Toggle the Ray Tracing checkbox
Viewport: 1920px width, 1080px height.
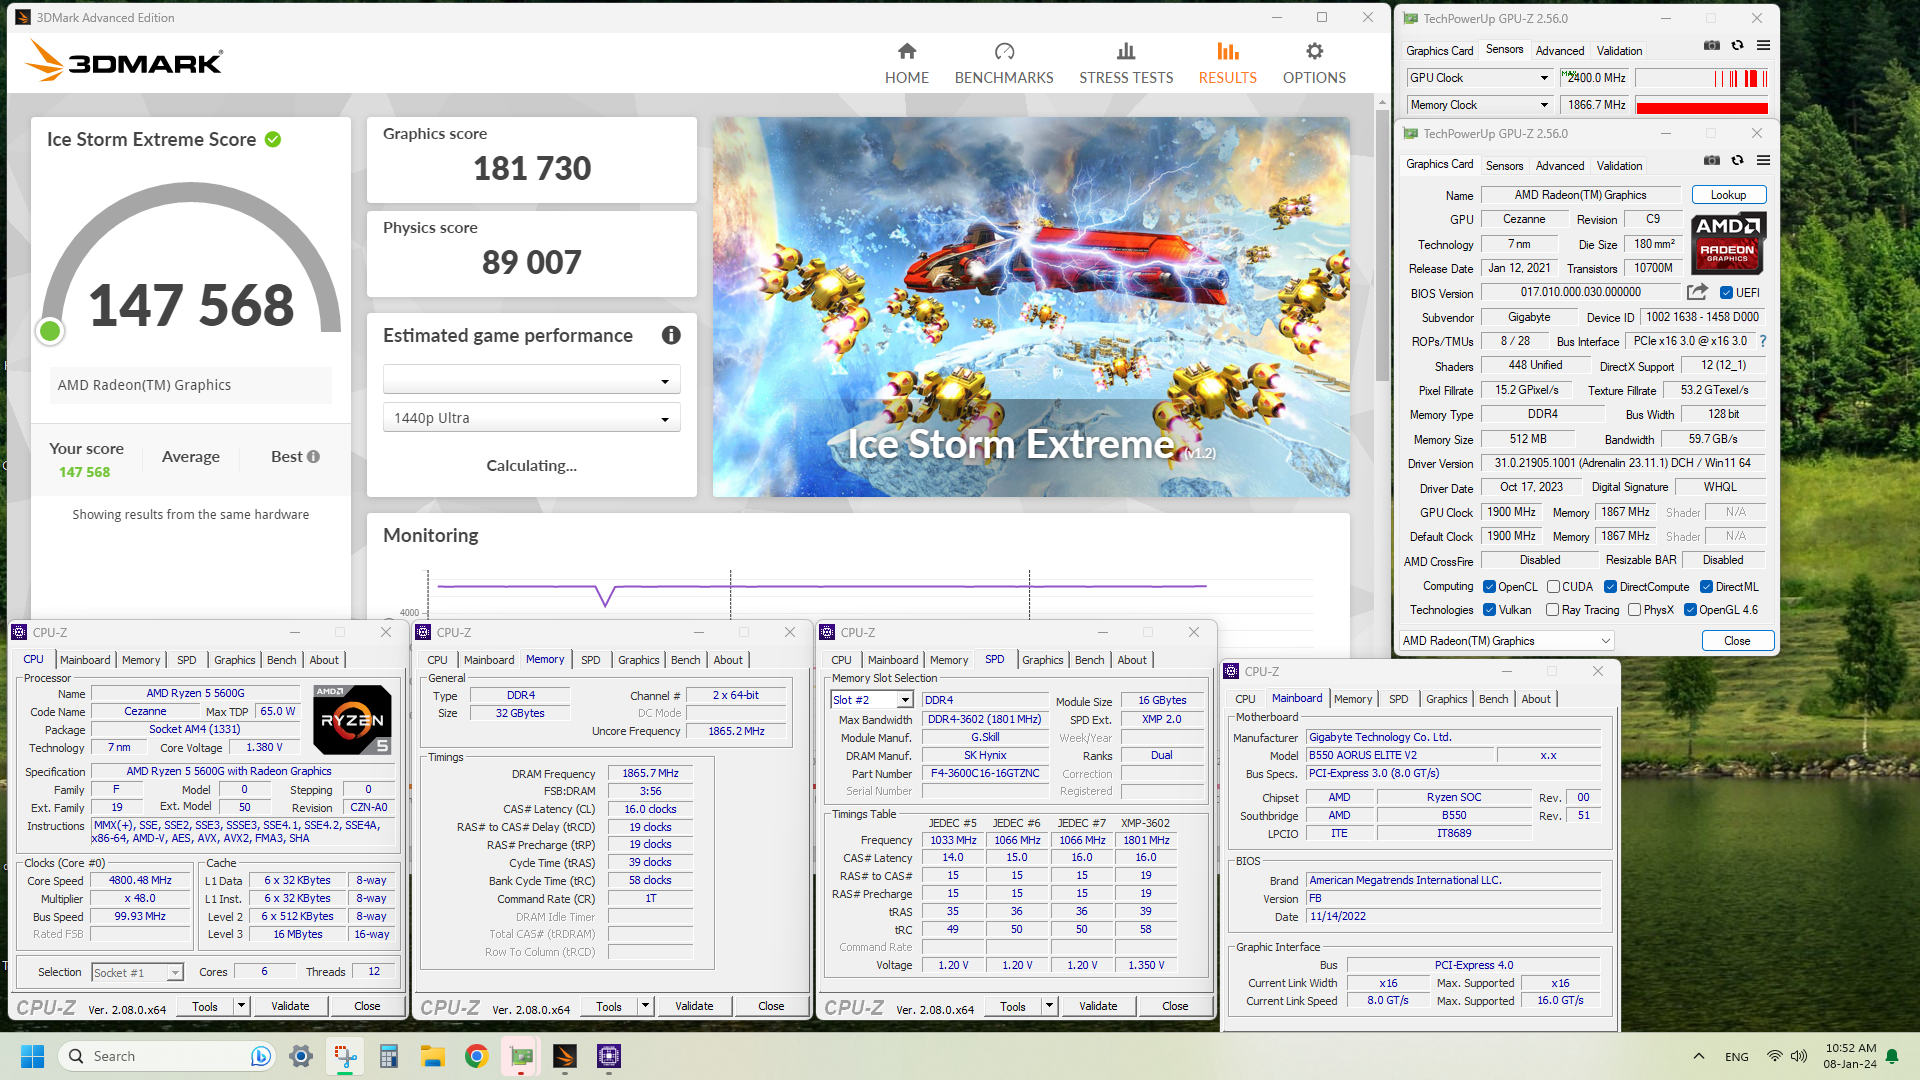[1553, 610]
